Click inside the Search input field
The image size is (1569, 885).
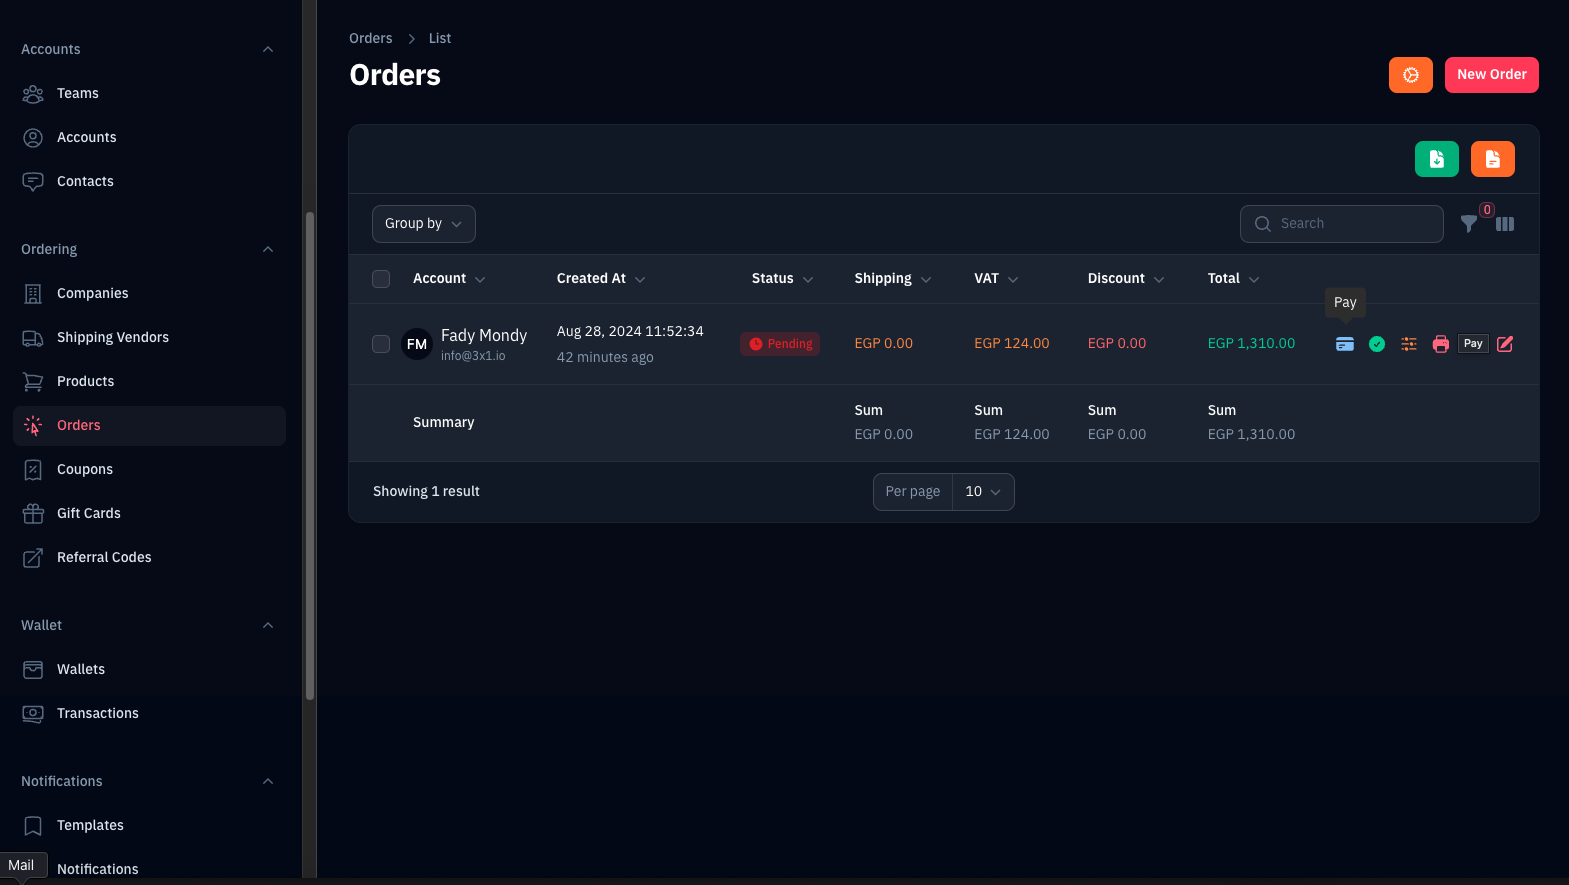[x=1342, y=224]
